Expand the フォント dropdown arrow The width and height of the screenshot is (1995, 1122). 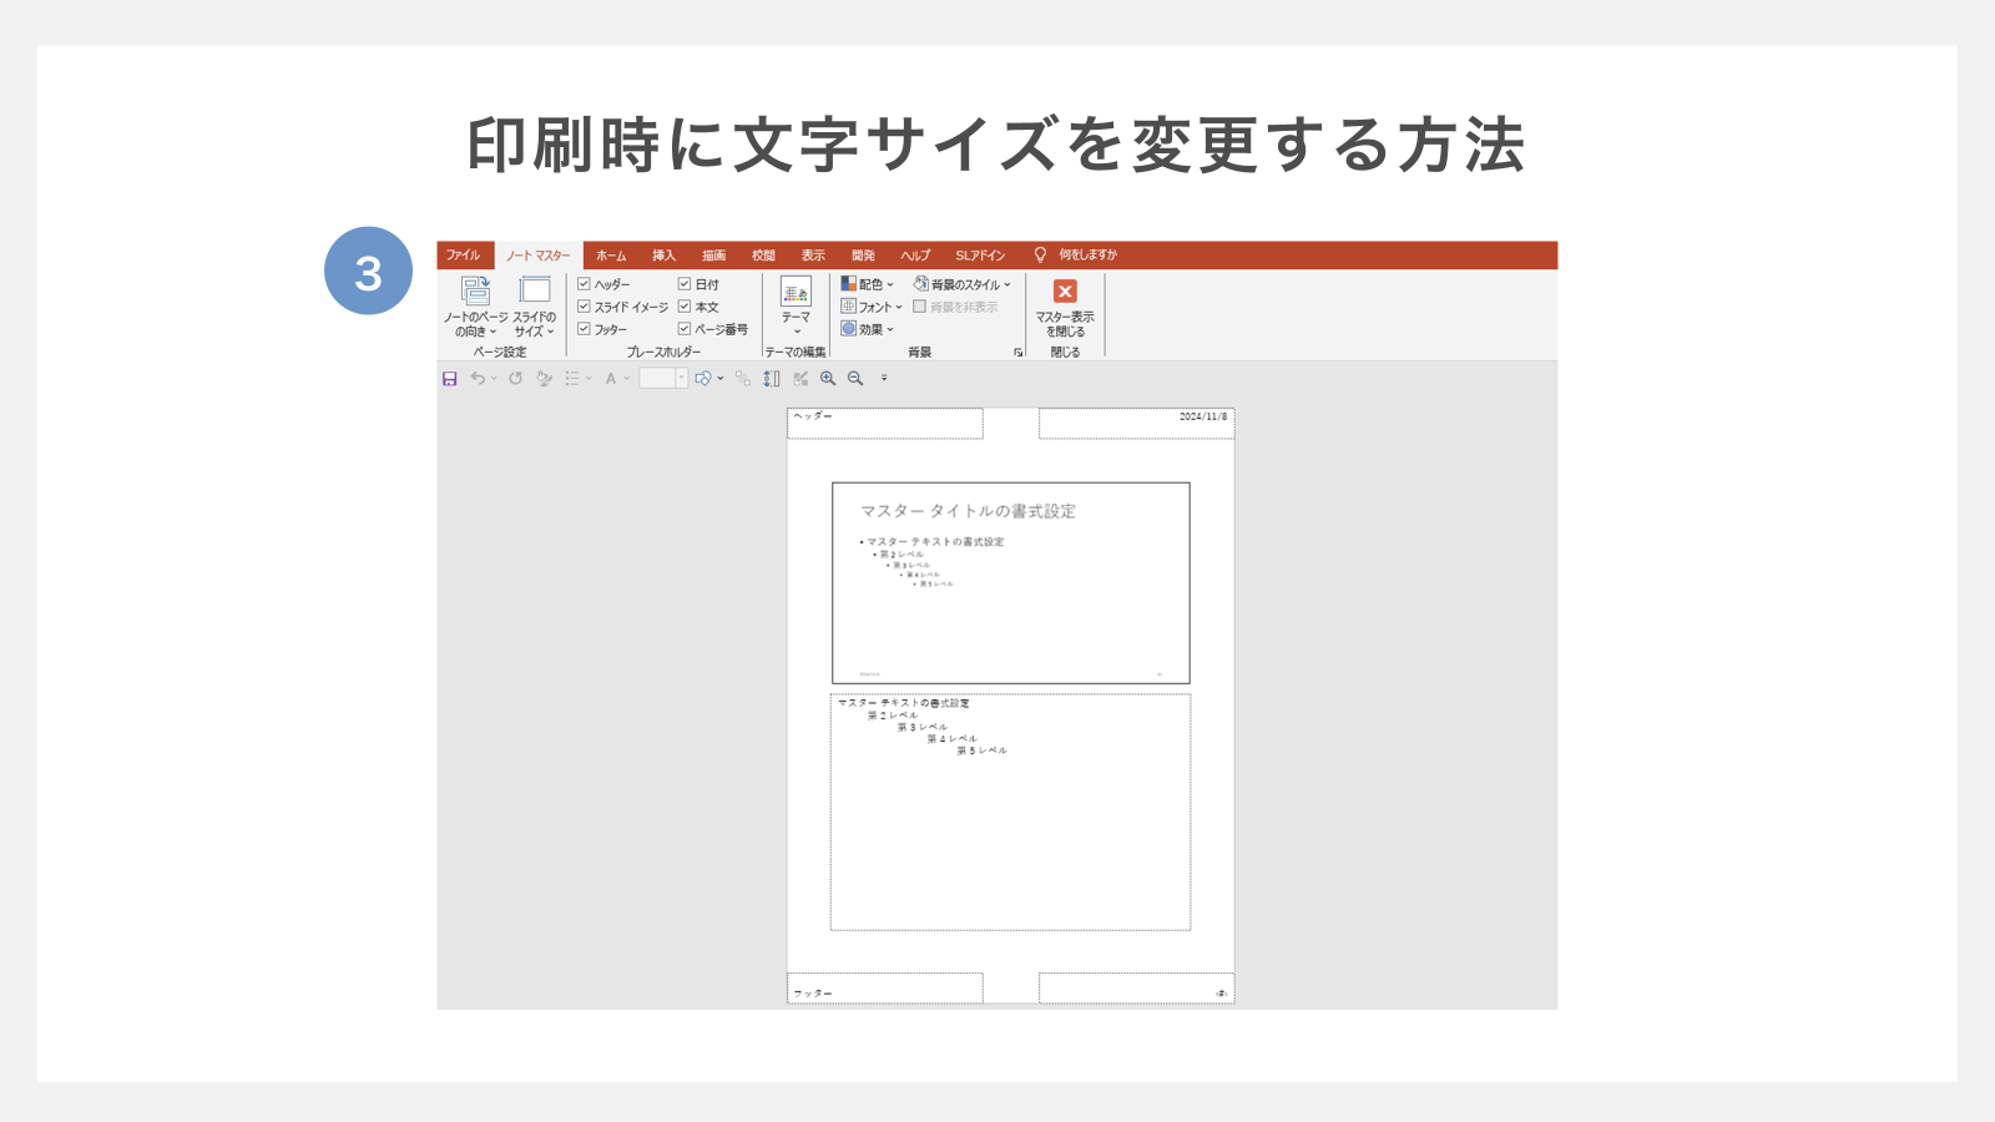pyautogui.click(x=899, y=308)
